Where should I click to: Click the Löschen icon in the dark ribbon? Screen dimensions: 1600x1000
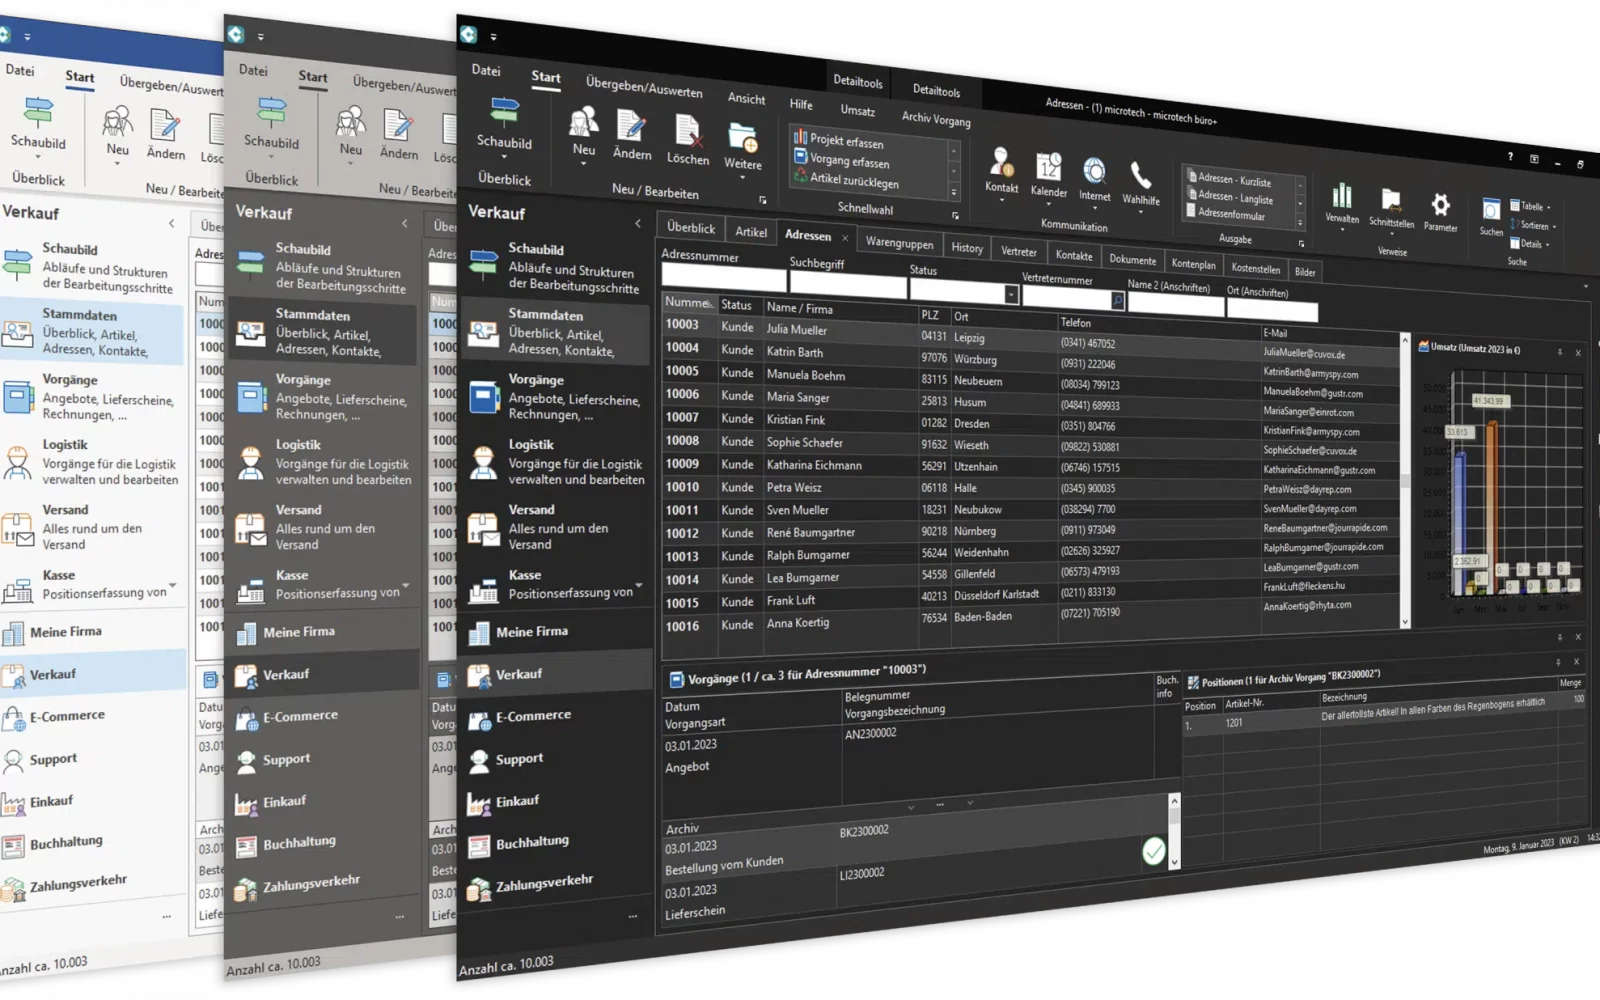(x=687, y=133)
